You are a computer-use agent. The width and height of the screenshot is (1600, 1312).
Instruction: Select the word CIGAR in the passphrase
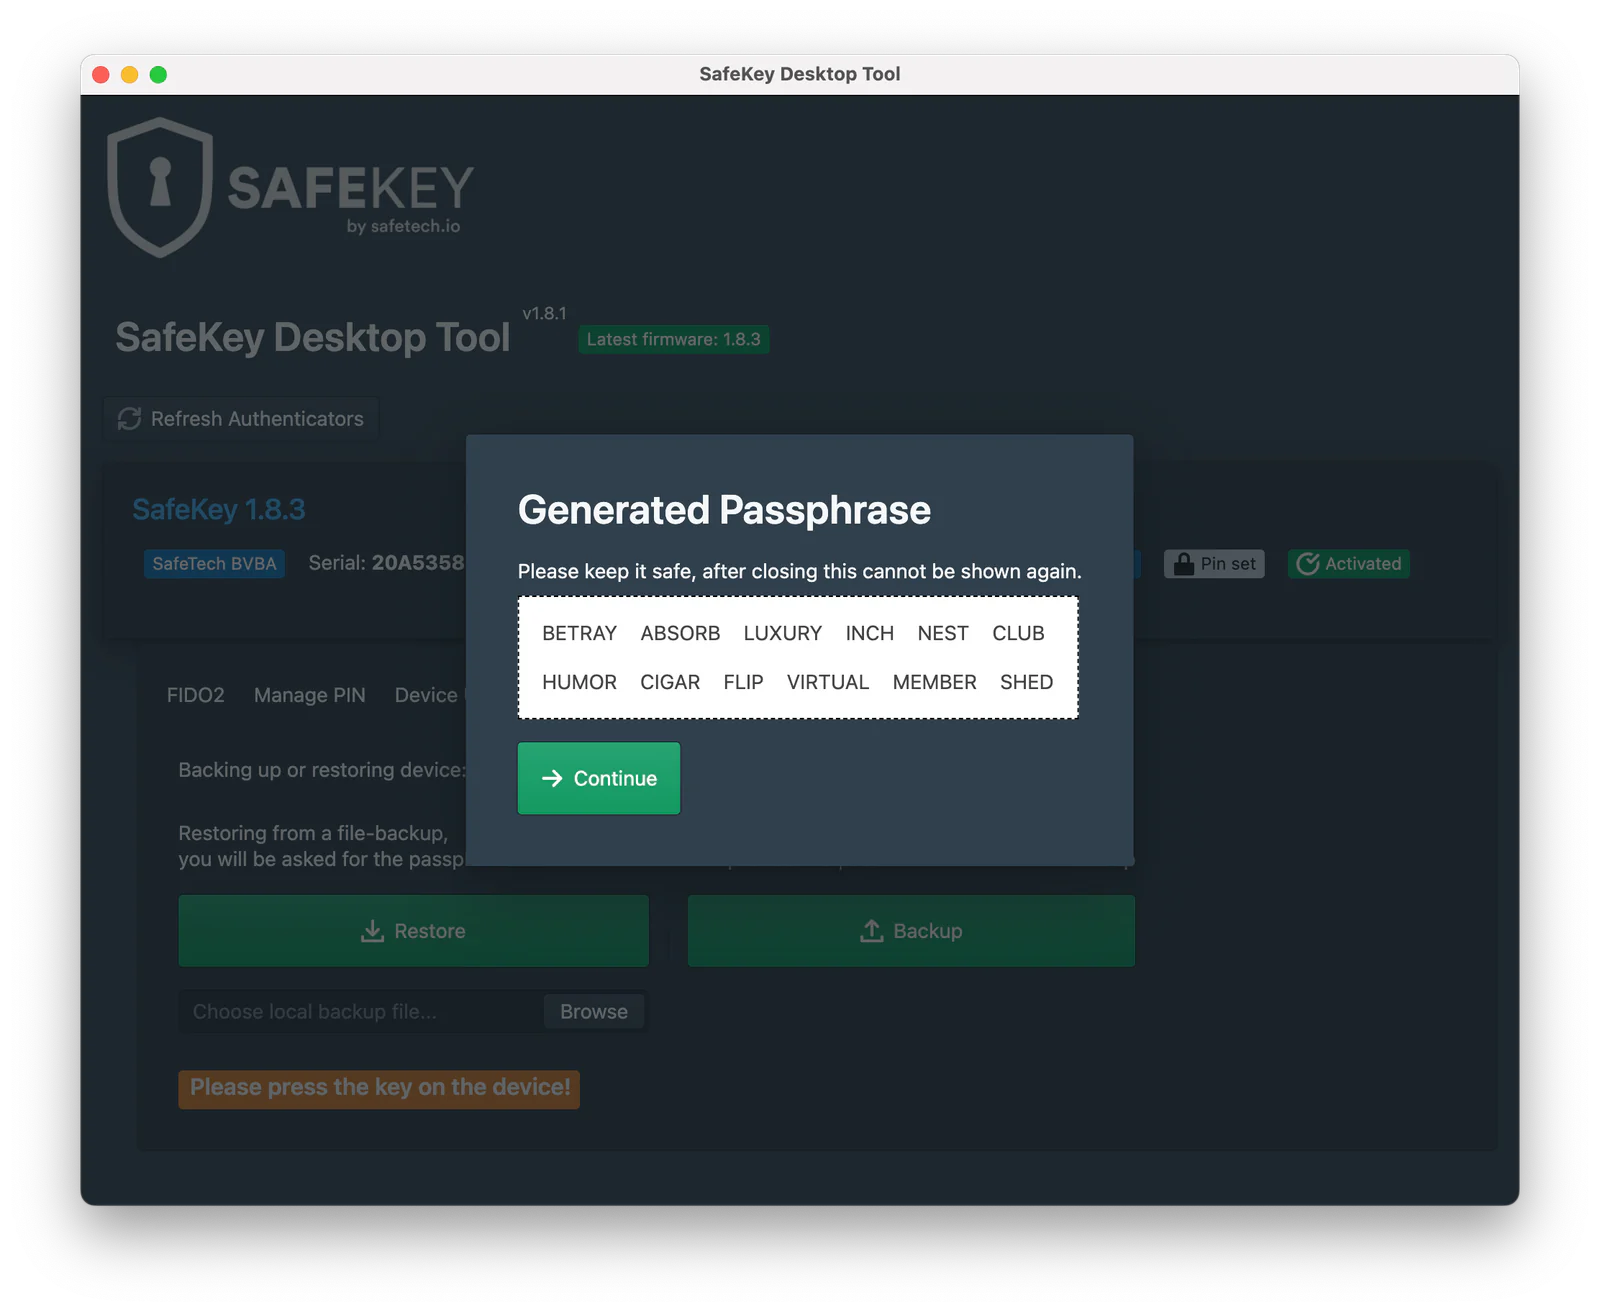[x=670, y=682]
